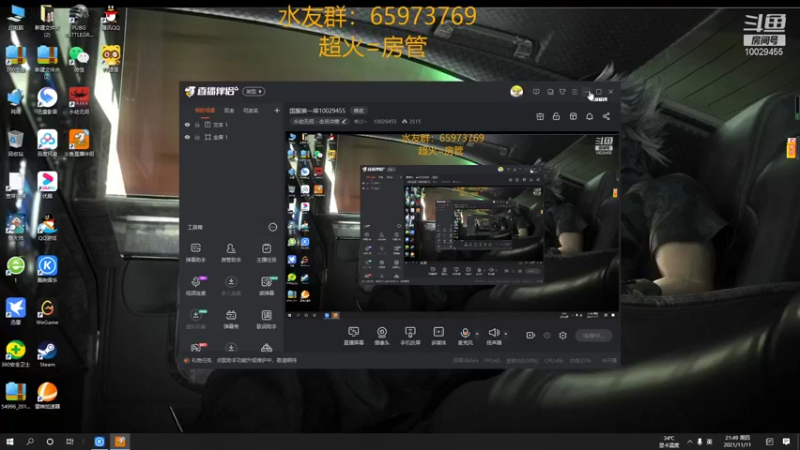
Task: Open the message icon in title bar
Action: 536,92
